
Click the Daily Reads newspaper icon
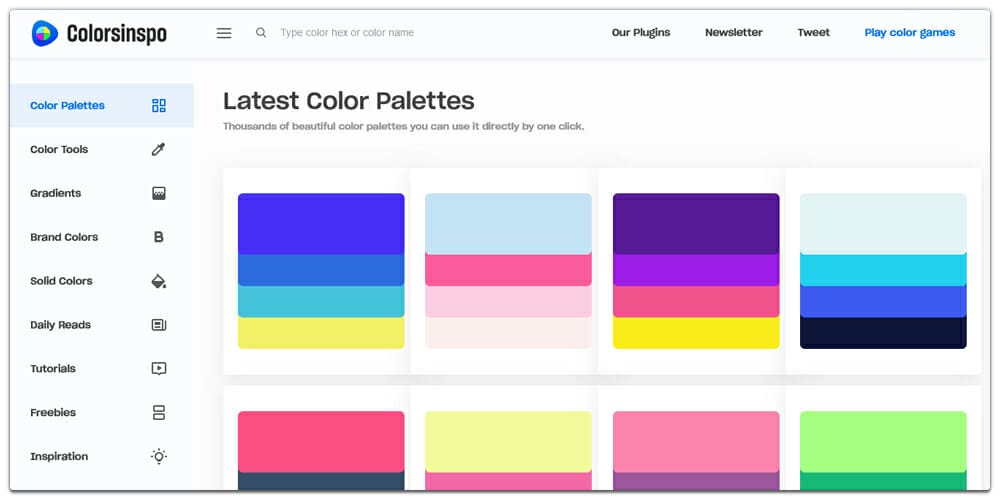tap(159, 325)
